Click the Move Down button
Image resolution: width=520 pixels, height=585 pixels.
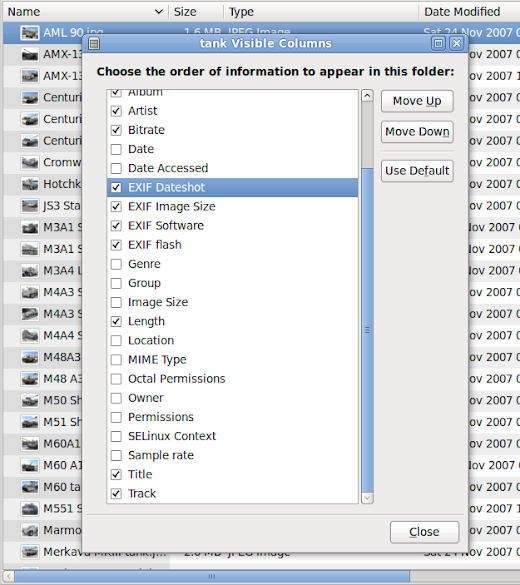coord(417,132)
